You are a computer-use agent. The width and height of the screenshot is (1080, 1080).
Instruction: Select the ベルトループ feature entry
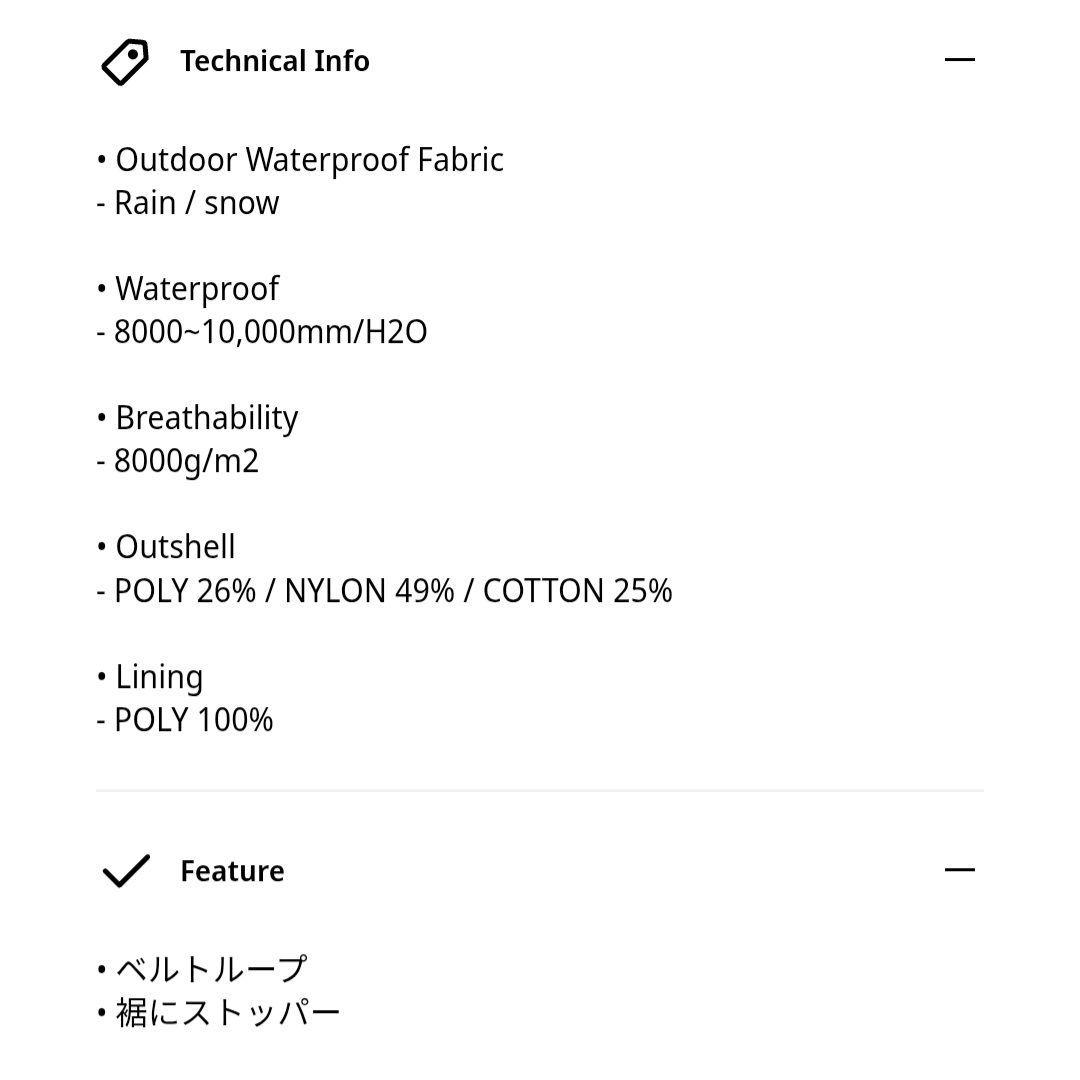coord(201,968)
